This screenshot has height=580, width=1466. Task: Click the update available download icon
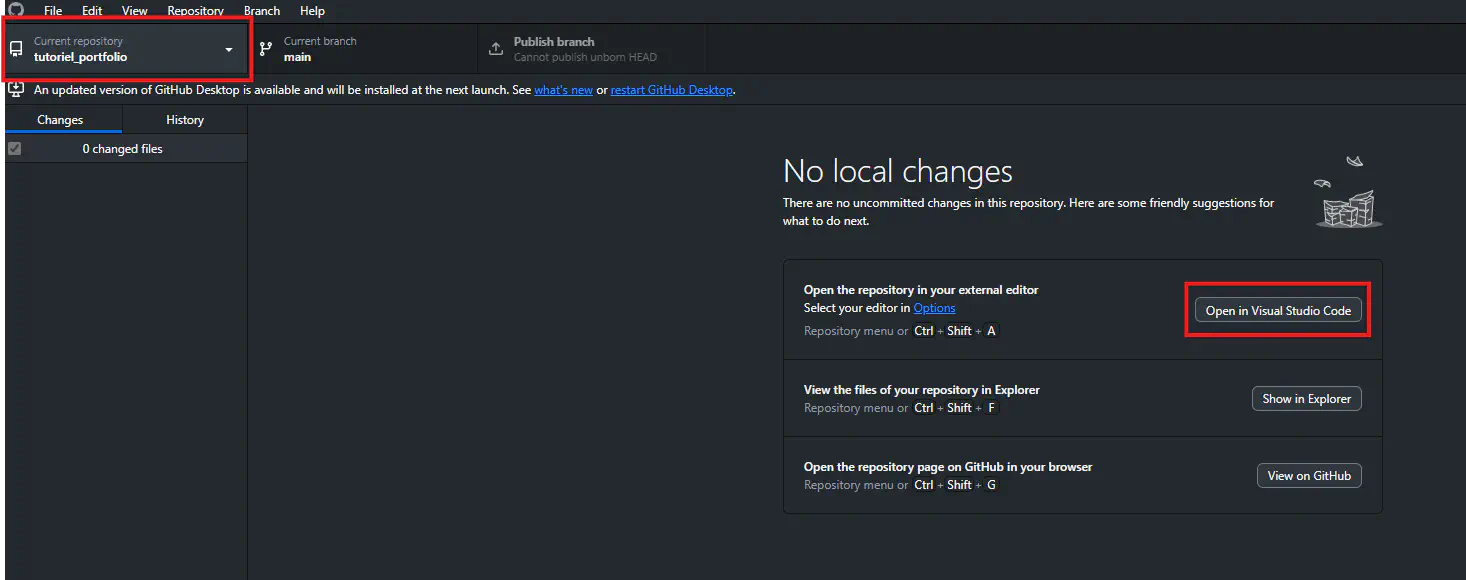point(16,89)
